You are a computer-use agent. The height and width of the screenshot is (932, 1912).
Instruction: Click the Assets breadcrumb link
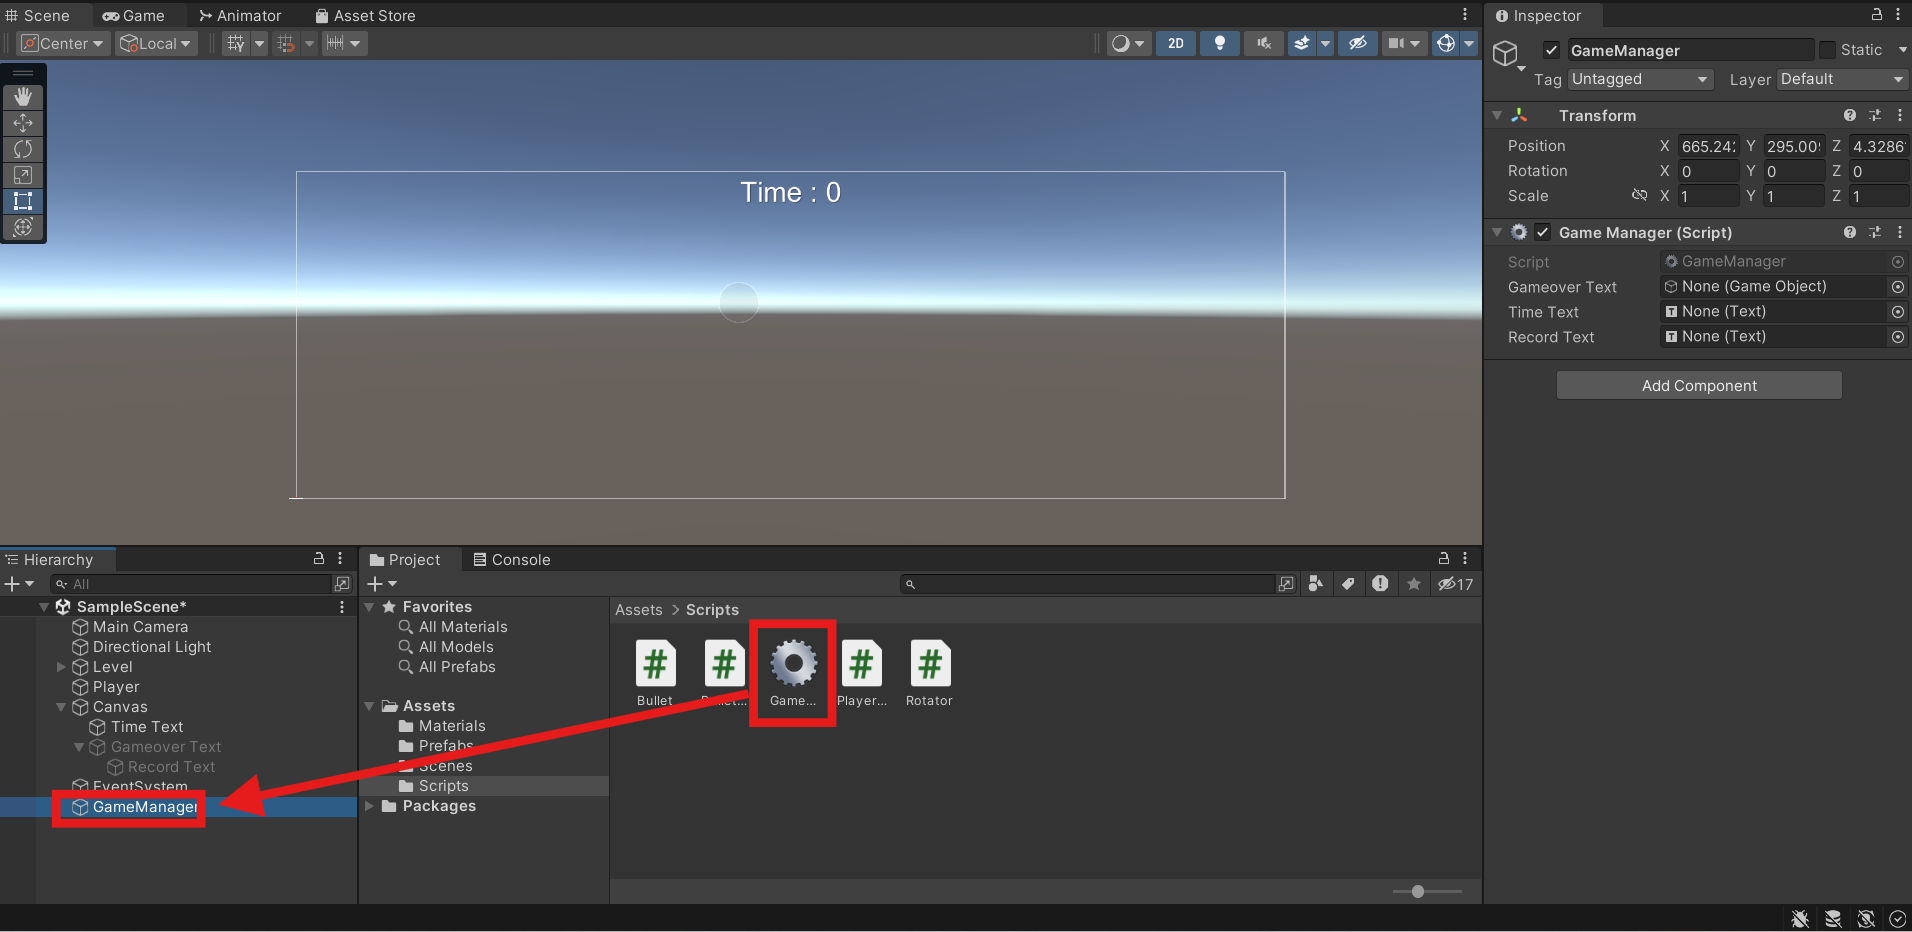pyautogui.click(x=638, y=610)
